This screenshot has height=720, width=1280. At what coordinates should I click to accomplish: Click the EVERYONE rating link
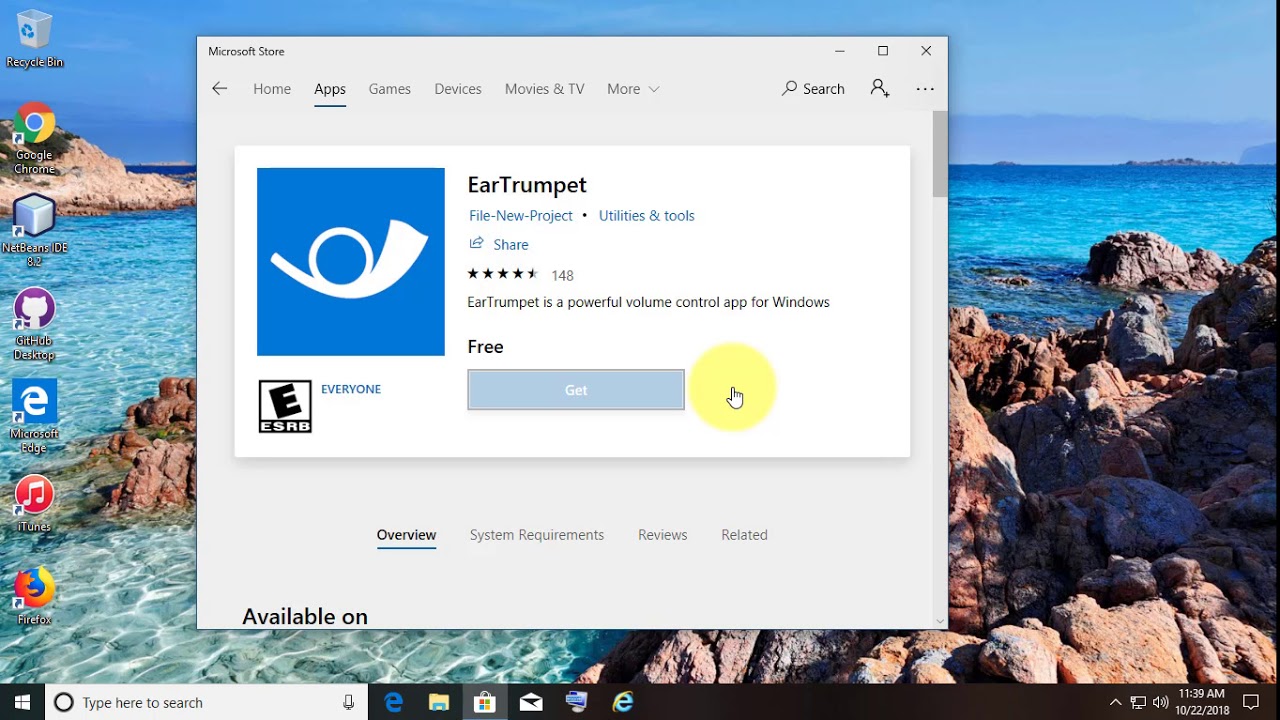[x=351, y=389]
